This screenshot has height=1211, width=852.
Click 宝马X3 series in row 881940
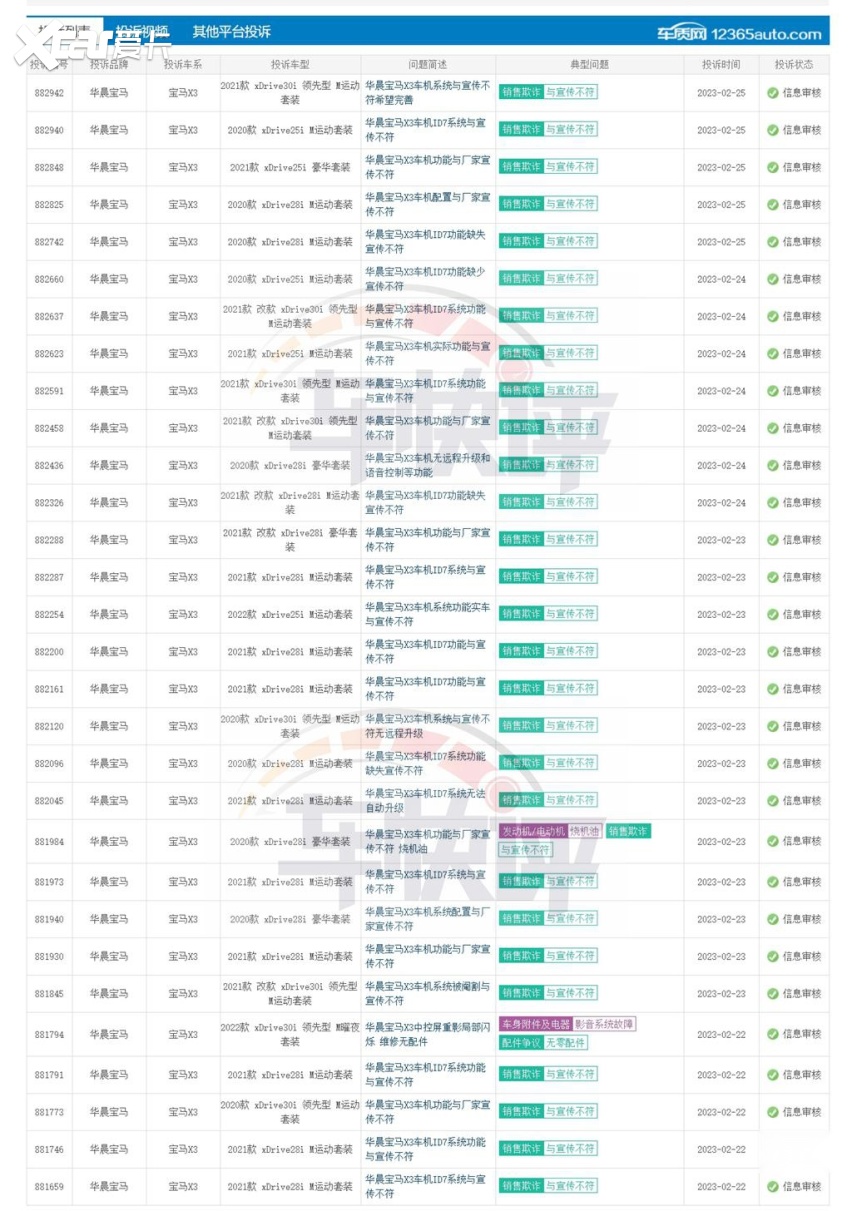coord(183,919)
